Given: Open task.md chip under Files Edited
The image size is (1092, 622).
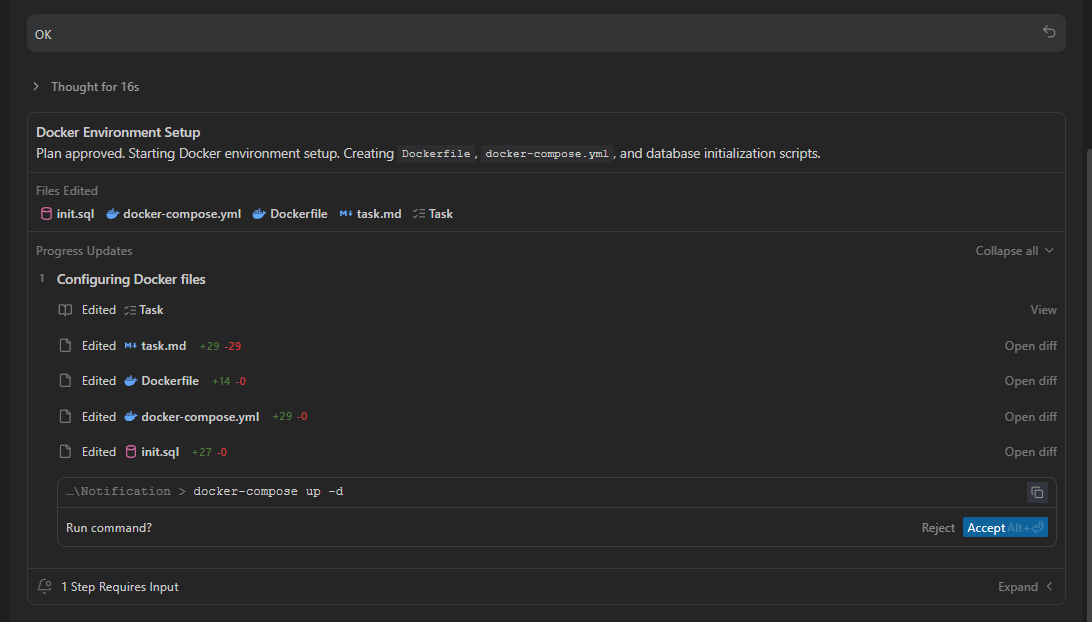Looking at the screenshot, I should point(370,214).
